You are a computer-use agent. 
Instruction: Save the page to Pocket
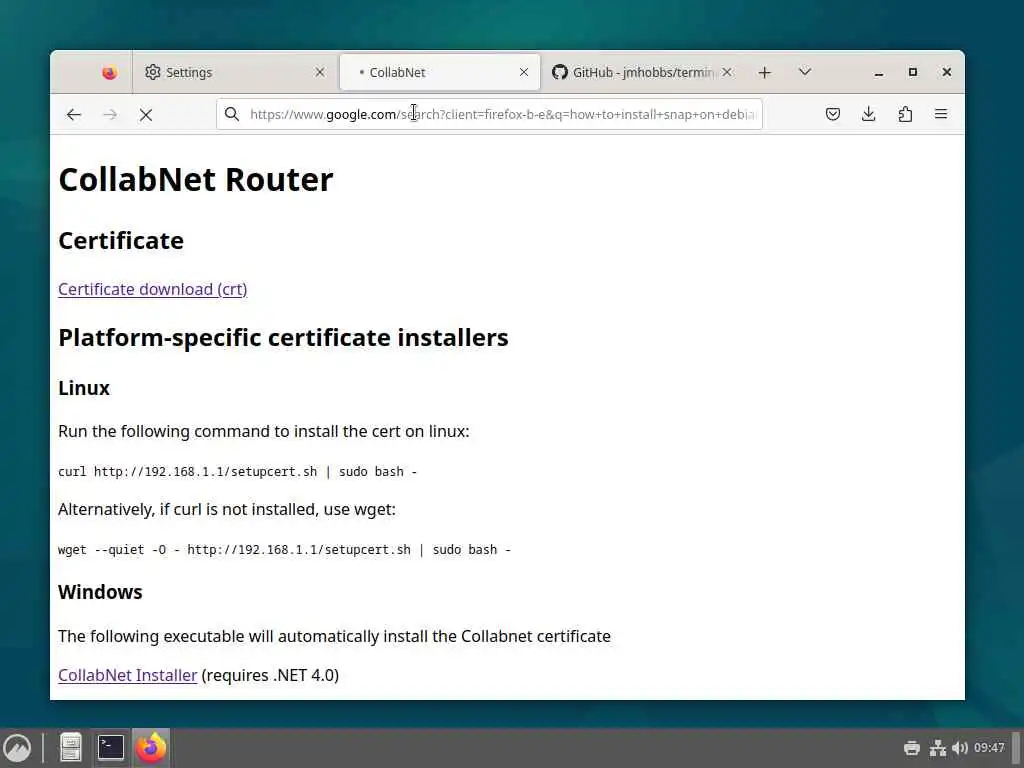(x=833, y=114)
